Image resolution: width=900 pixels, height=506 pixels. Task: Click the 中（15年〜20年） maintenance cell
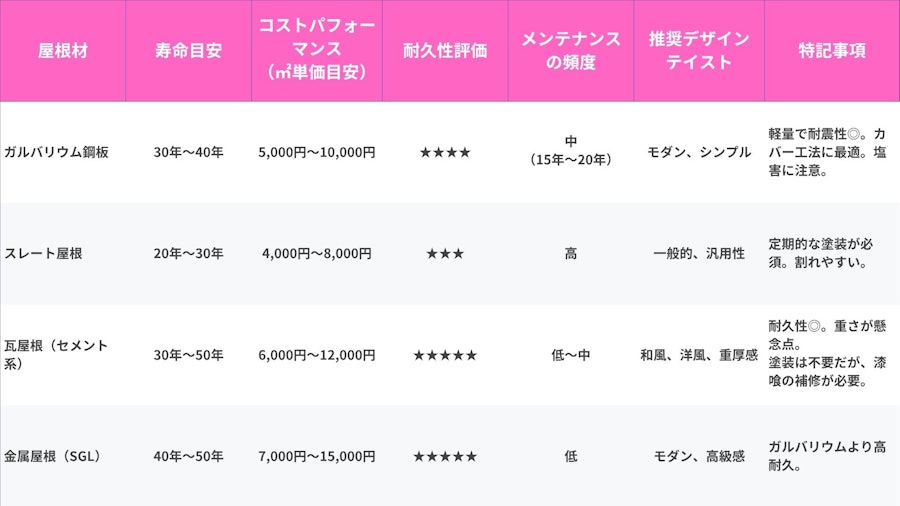point(571,152)
